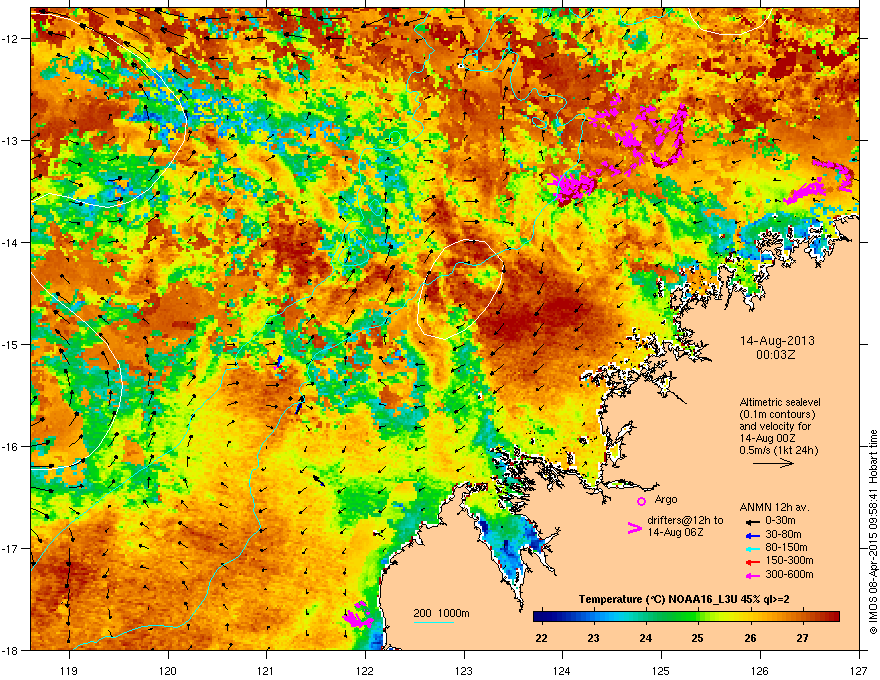The height and width of the screenshot is (680, 880).
Task: Click the longitude axis label 119
Action: pyautogui.click(x=69, y=671)
